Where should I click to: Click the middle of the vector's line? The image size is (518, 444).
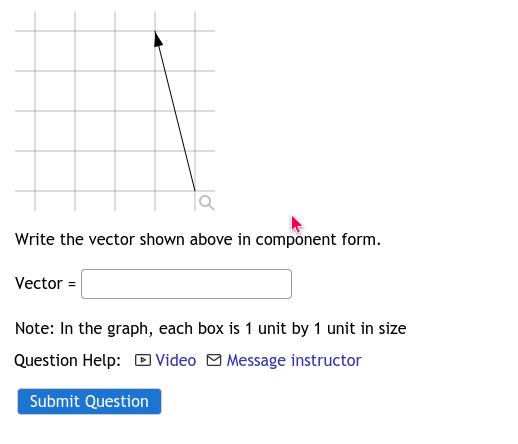(x=175, y=111)
